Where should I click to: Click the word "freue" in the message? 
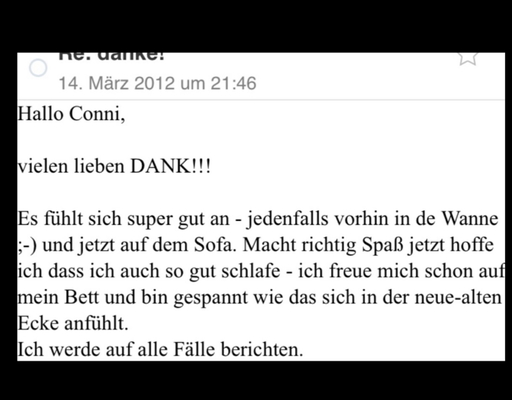coord(351,271)
